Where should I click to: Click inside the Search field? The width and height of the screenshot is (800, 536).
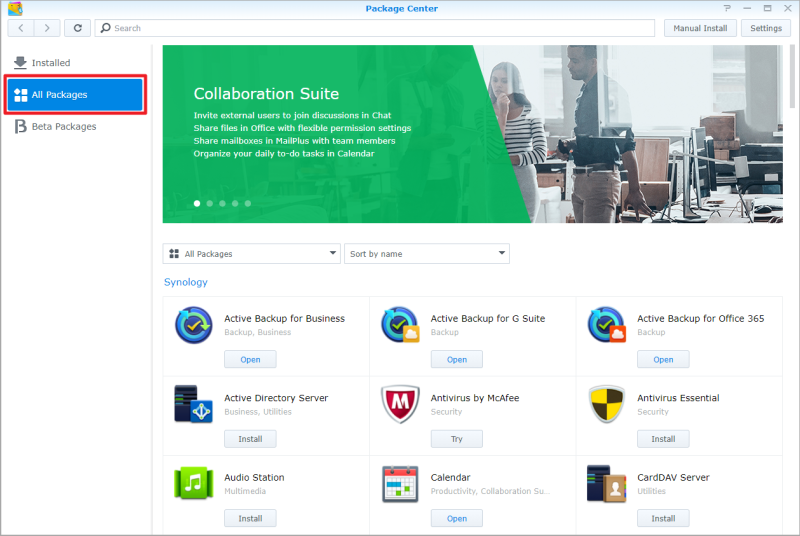tap(374, 28)
